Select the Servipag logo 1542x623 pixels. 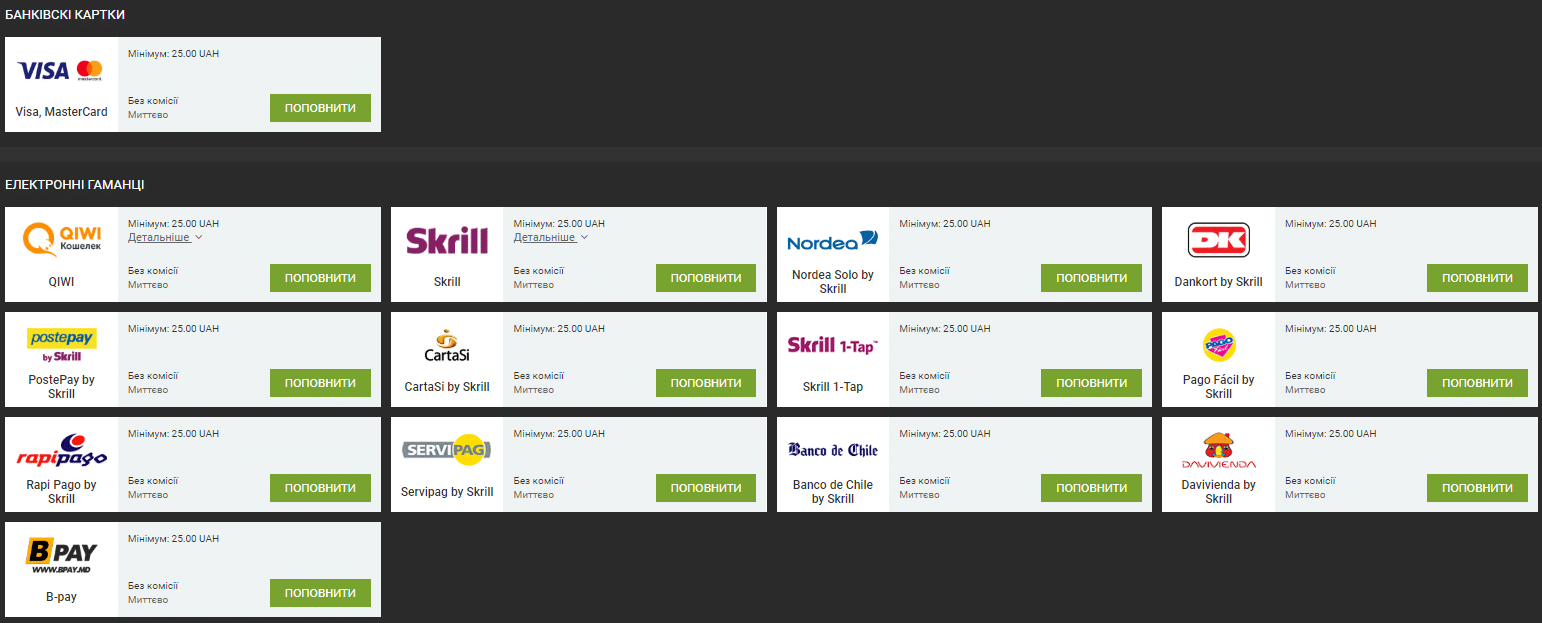[447, 451]
